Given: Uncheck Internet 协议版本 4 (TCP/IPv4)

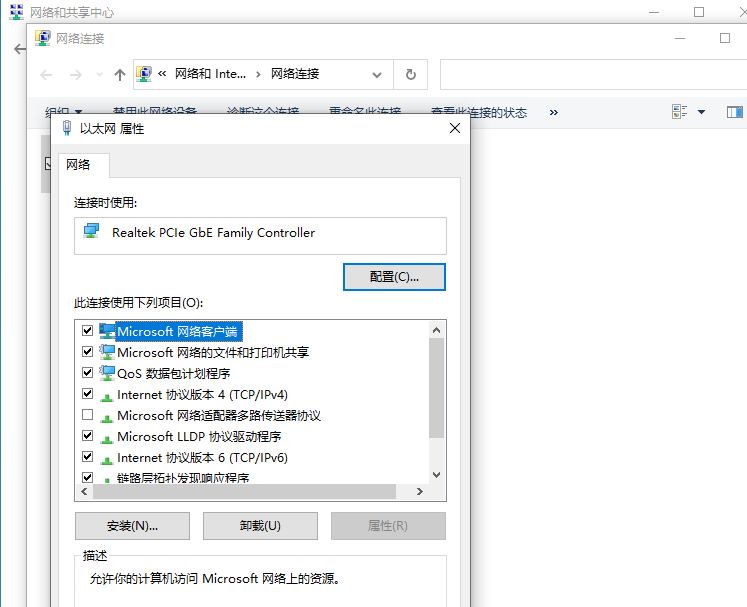Looking at the screenshot, I should click(87, 394).
